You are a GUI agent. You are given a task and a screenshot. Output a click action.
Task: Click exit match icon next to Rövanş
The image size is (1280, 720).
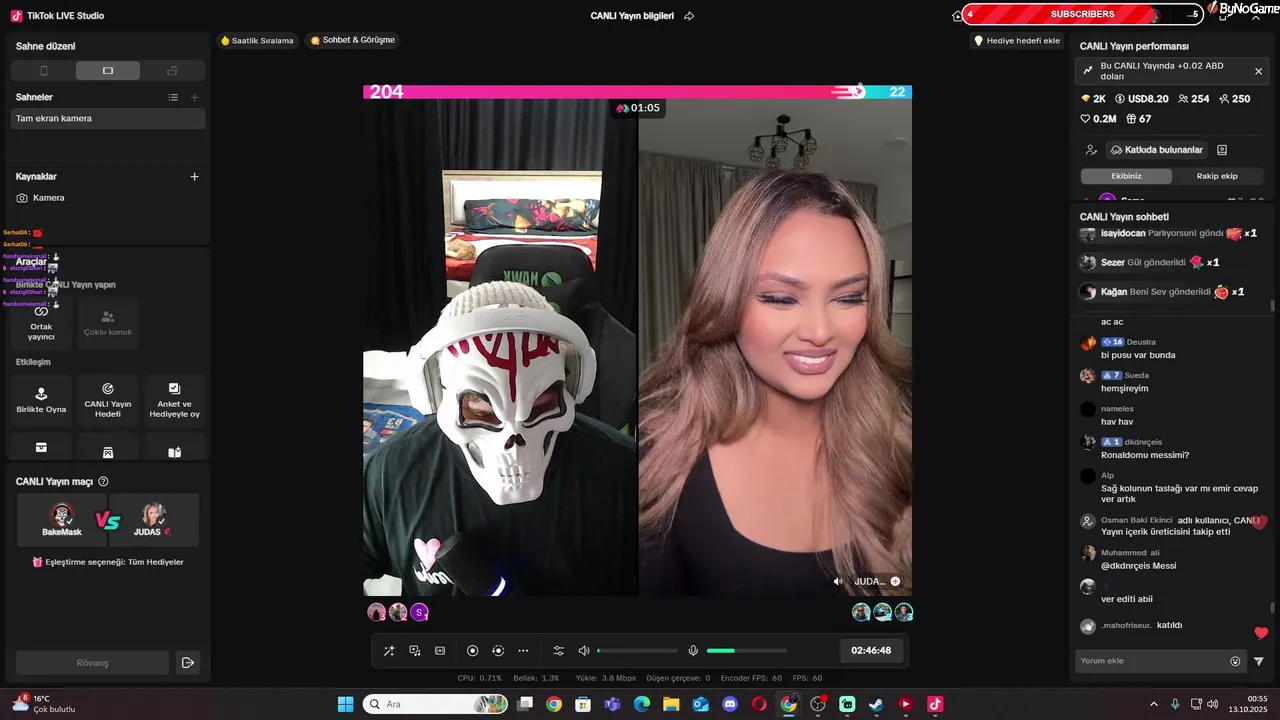(187, 663)
